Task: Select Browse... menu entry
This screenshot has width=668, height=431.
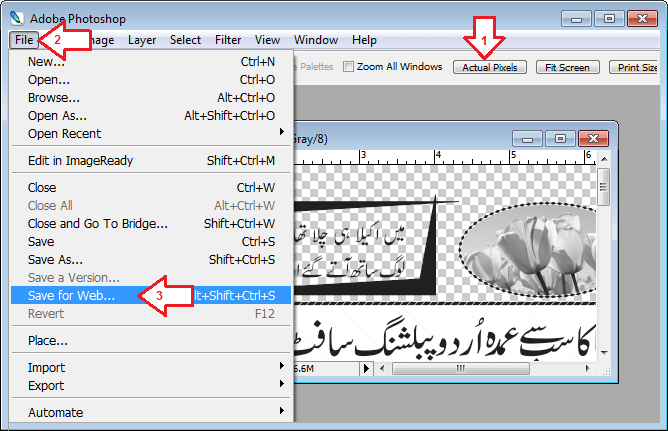Action: pyautogui.click(x=151, y=98)
